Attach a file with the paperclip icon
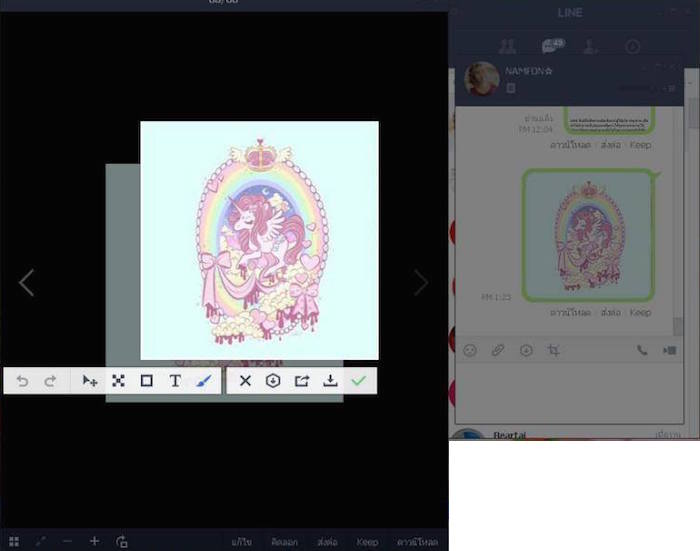700x551 pixels. [498, 351]
